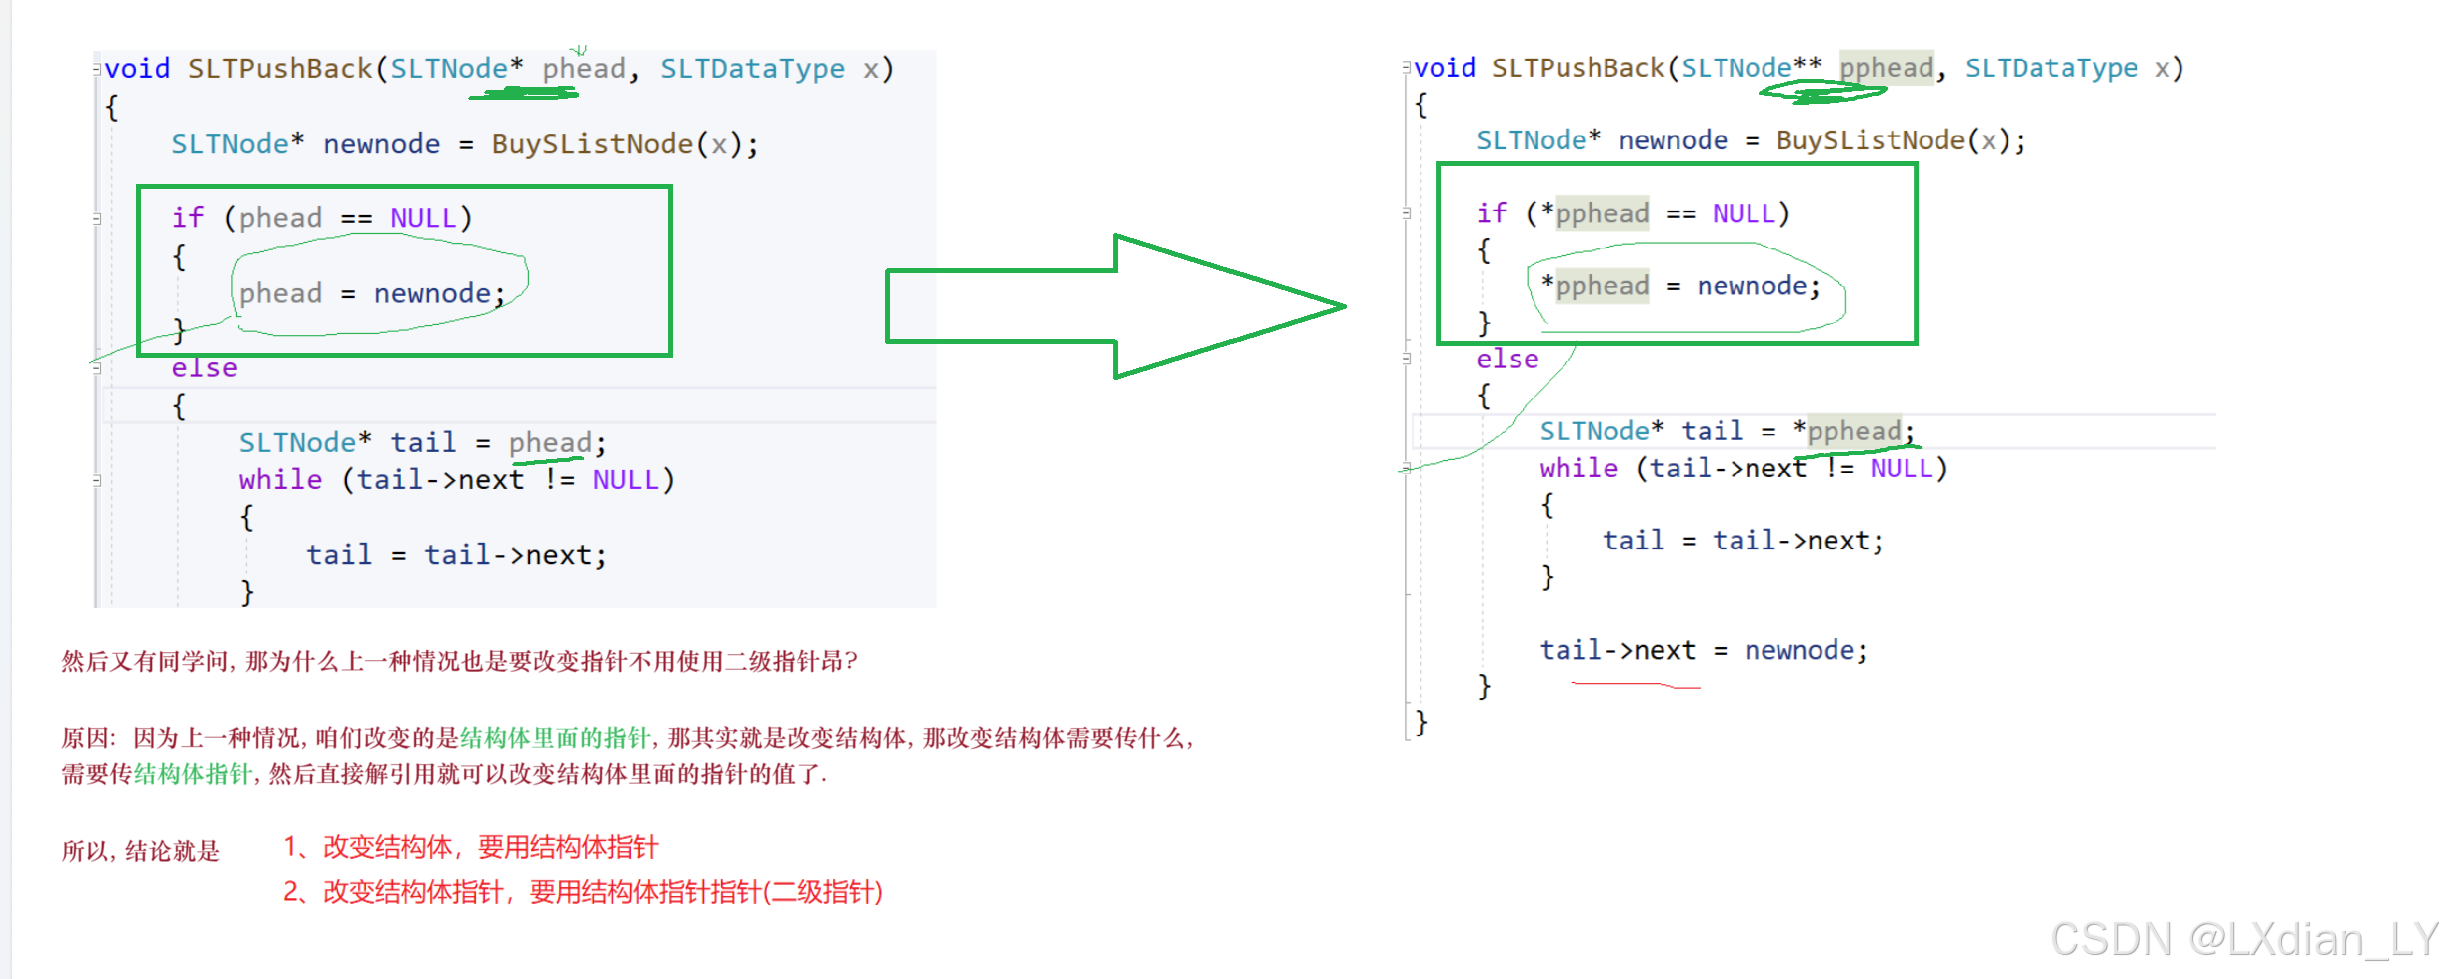Click the line 'SLTNode* tail = *pphead;'
The height and width of the screenshot is (979, 2443).
pos(1727,431)
